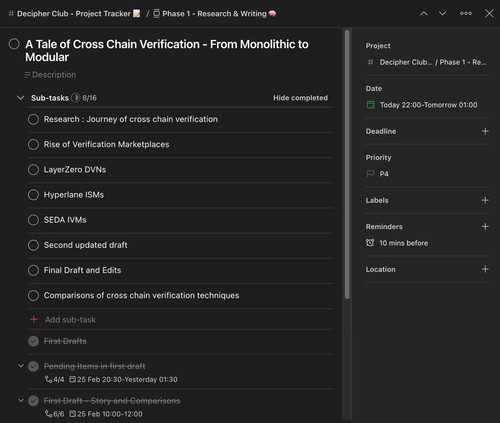Change project Decipher Club / Phase 1
The height and width of the screenshot is (423, 500).
(427, 62)
